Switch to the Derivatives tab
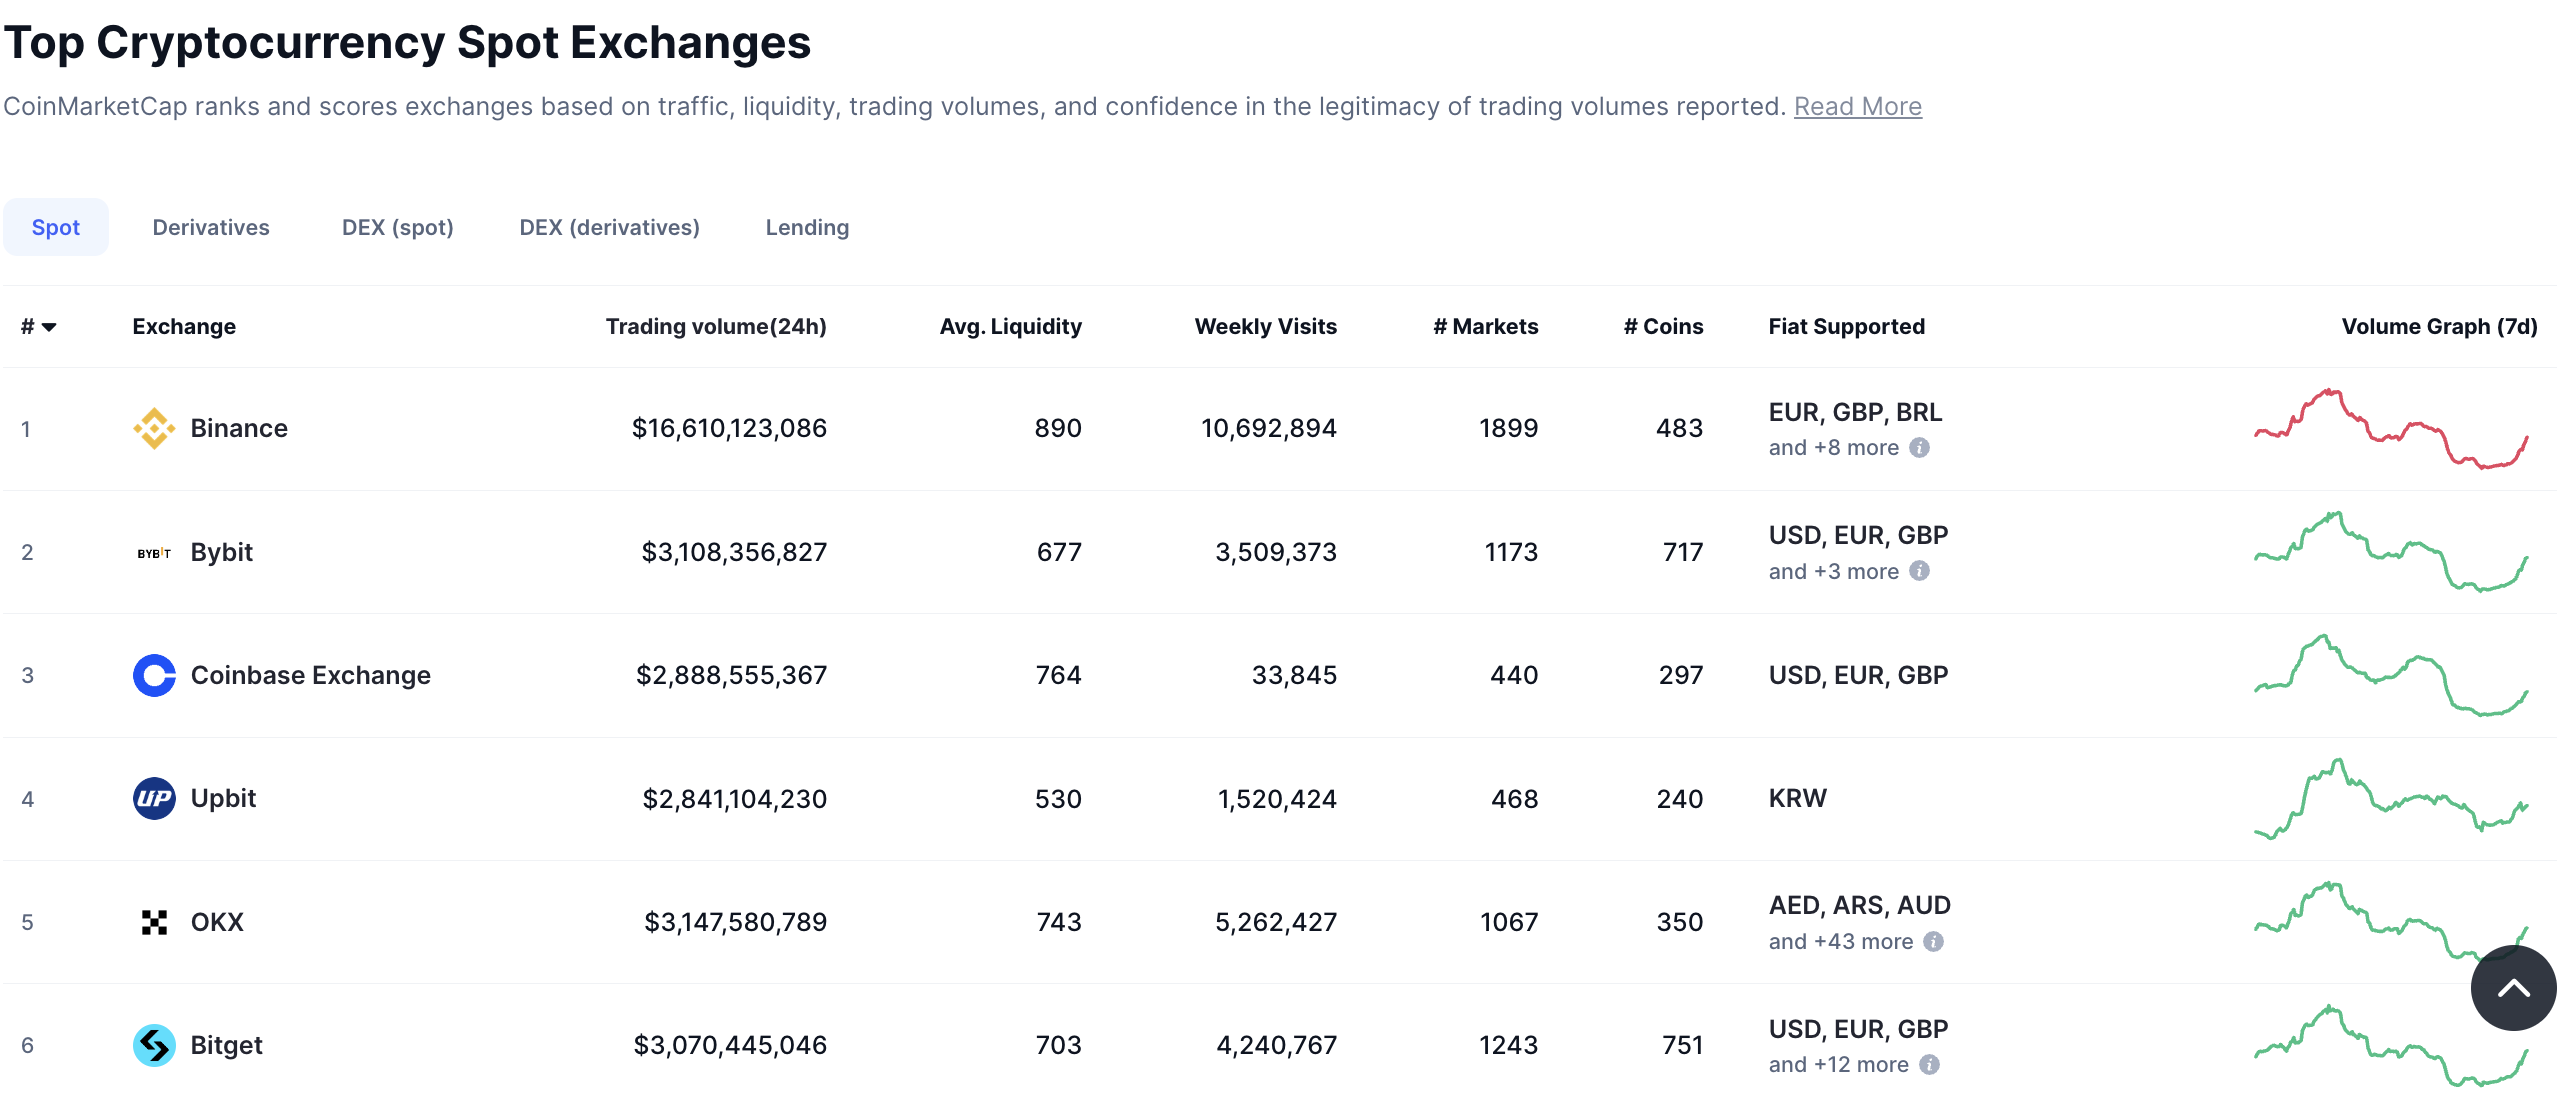 coord(211,227)
